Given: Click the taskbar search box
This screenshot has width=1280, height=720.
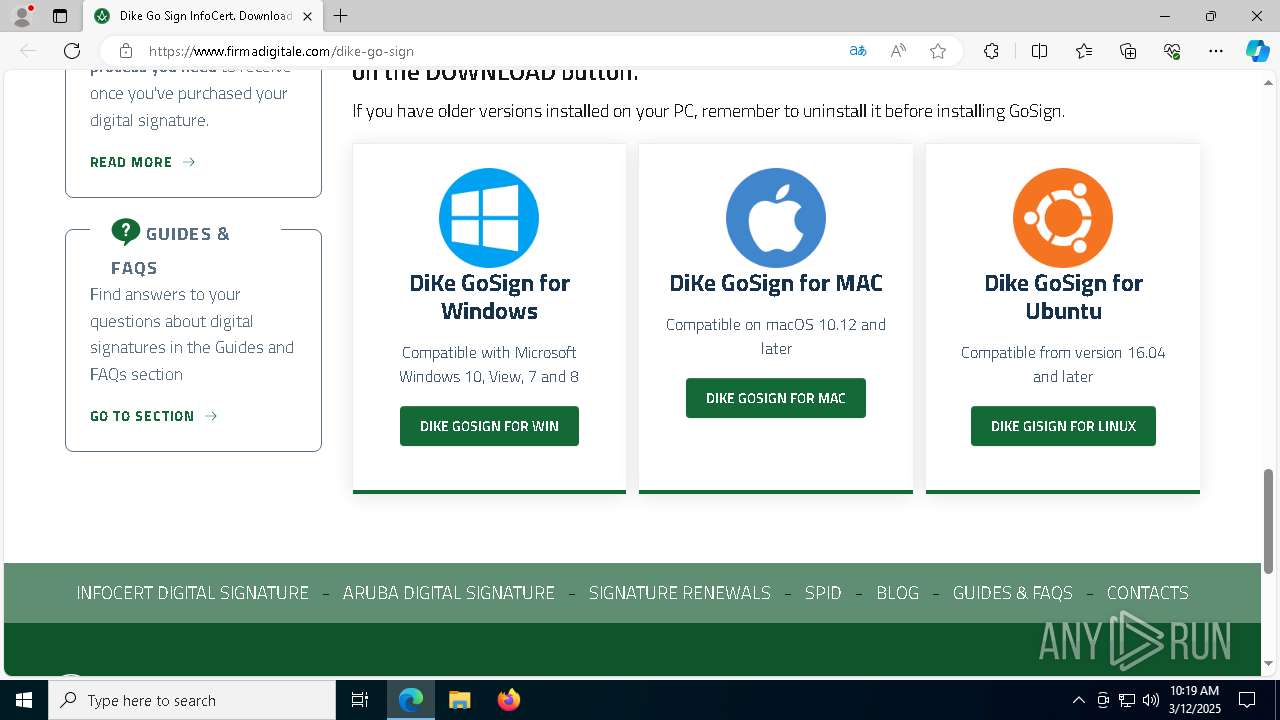Looking at the screenshot, I should point(192,700).
